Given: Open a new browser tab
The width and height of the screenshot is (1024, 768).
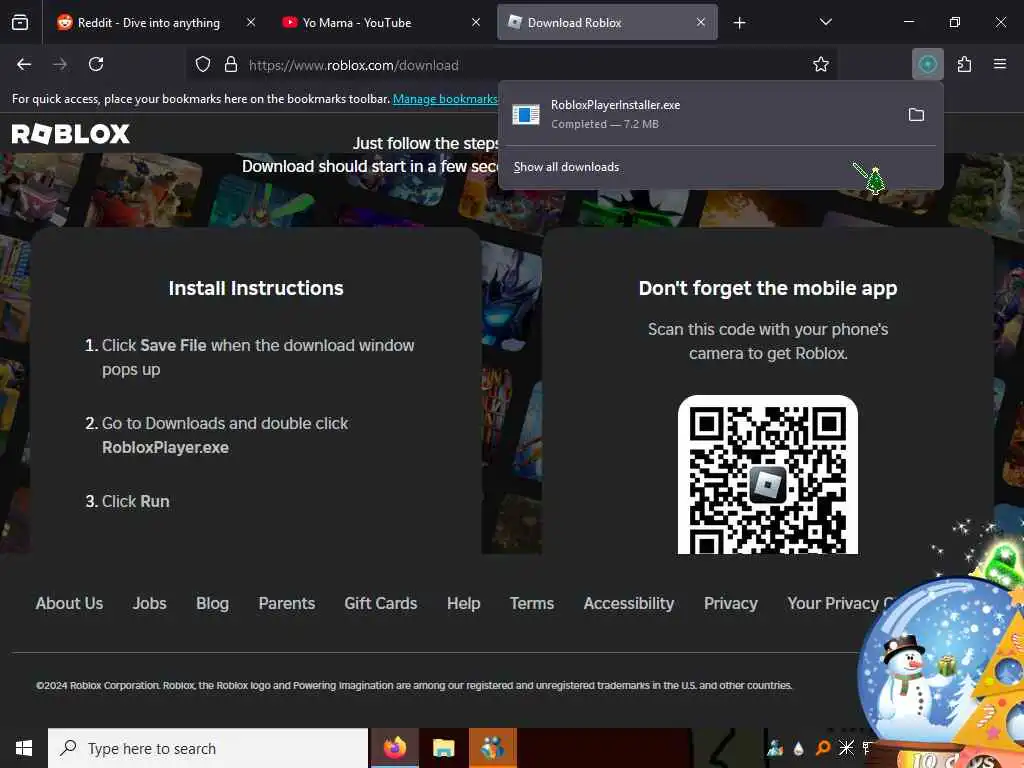Looking at the screenshot, I should tap(739, 23).
